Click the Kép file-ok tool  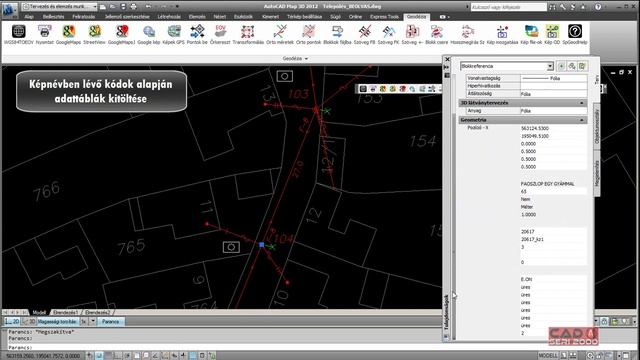point(531,34)
